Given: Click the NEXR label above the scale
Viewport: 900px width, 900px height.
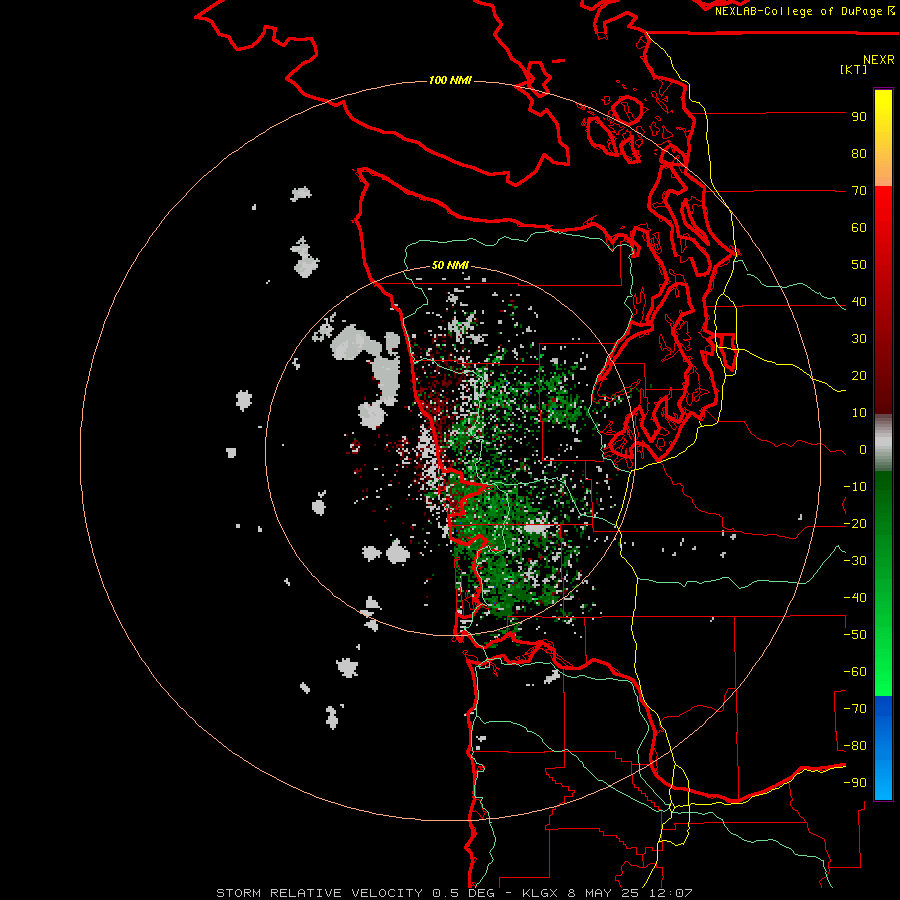Looking at the screenshot, I should pos(879,60).
